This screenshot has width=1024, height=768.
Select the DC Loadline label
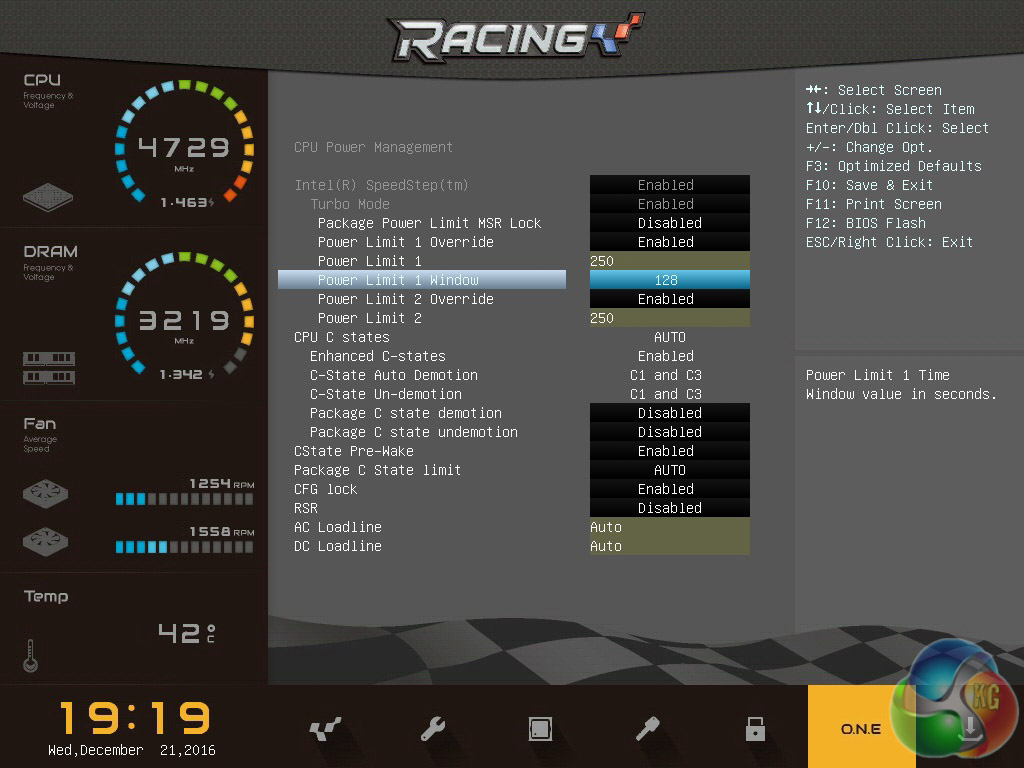click(338, 545)
